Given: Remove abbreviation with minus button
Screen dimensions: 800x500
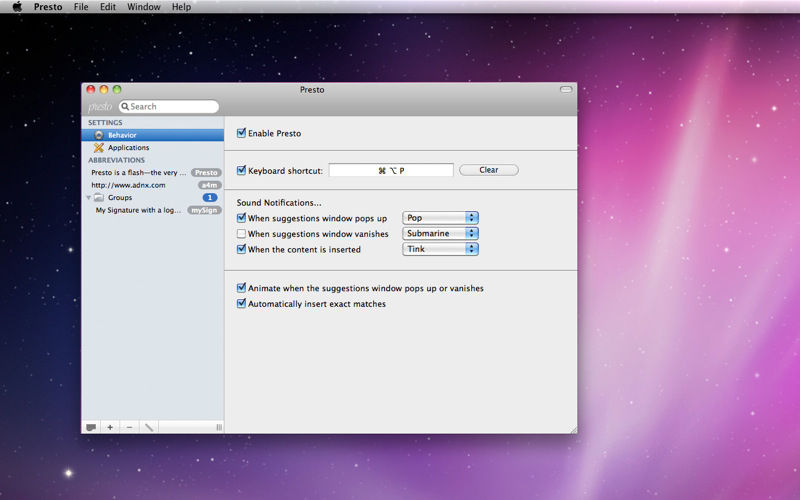Looking at the screenshot, I should click(x=129, y=427).
